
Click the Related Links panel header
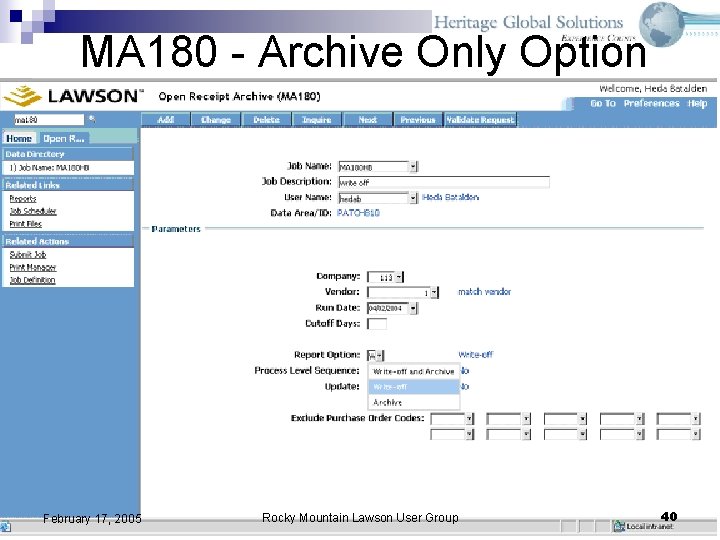click(x=68, y=185)
